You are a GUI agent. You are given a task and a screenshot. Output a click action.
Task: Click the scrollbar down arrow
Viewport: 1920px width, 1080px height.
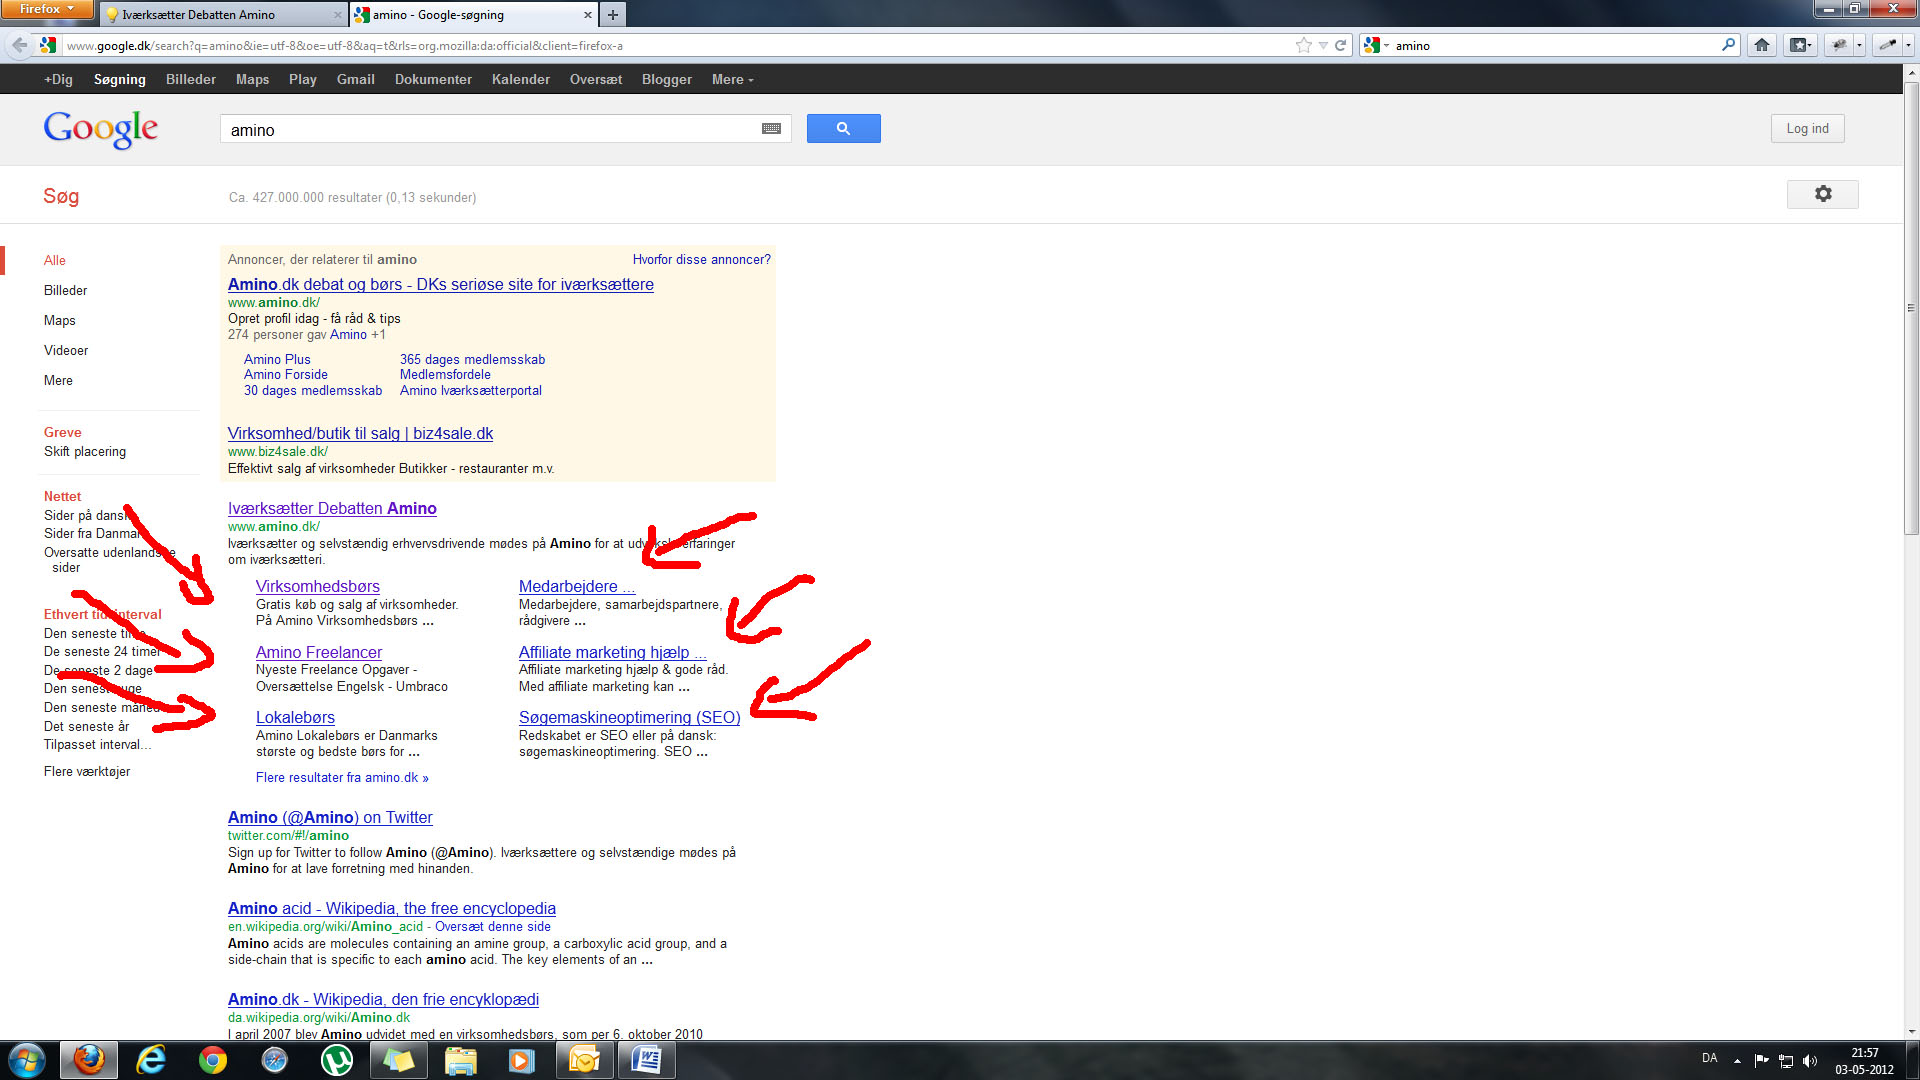pyautogui.click(x=1911, y=1032)
